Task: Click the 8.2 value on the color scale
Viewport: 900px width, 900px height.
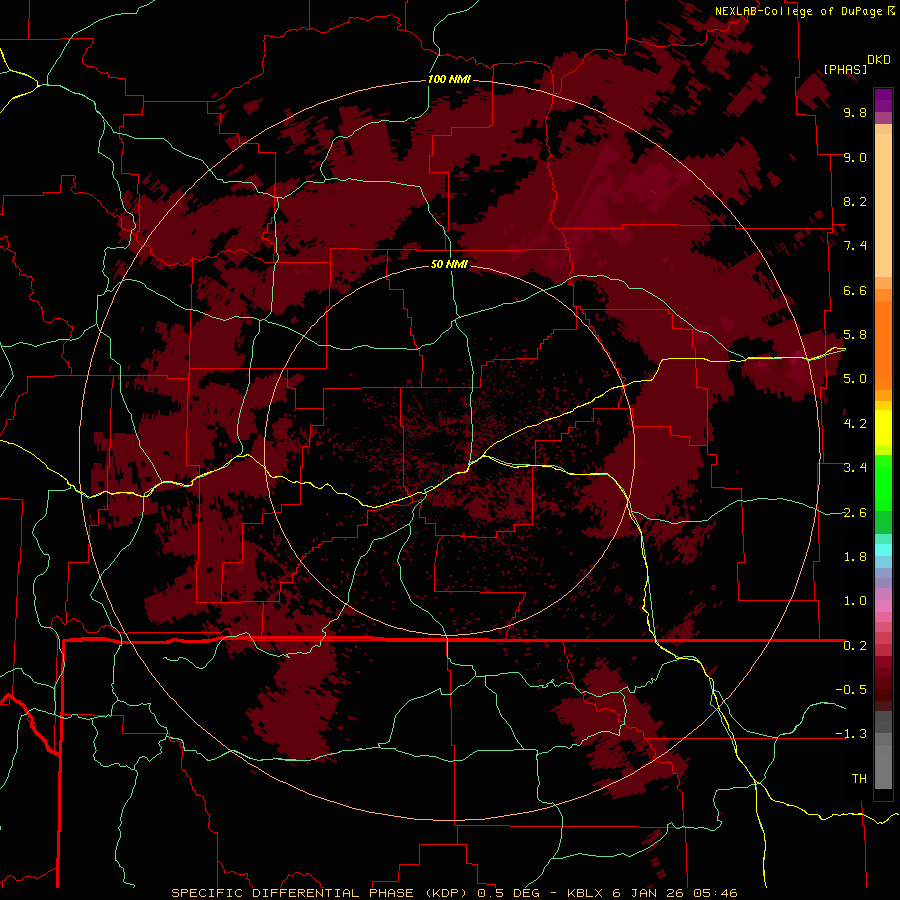Action: click(855, 201)
